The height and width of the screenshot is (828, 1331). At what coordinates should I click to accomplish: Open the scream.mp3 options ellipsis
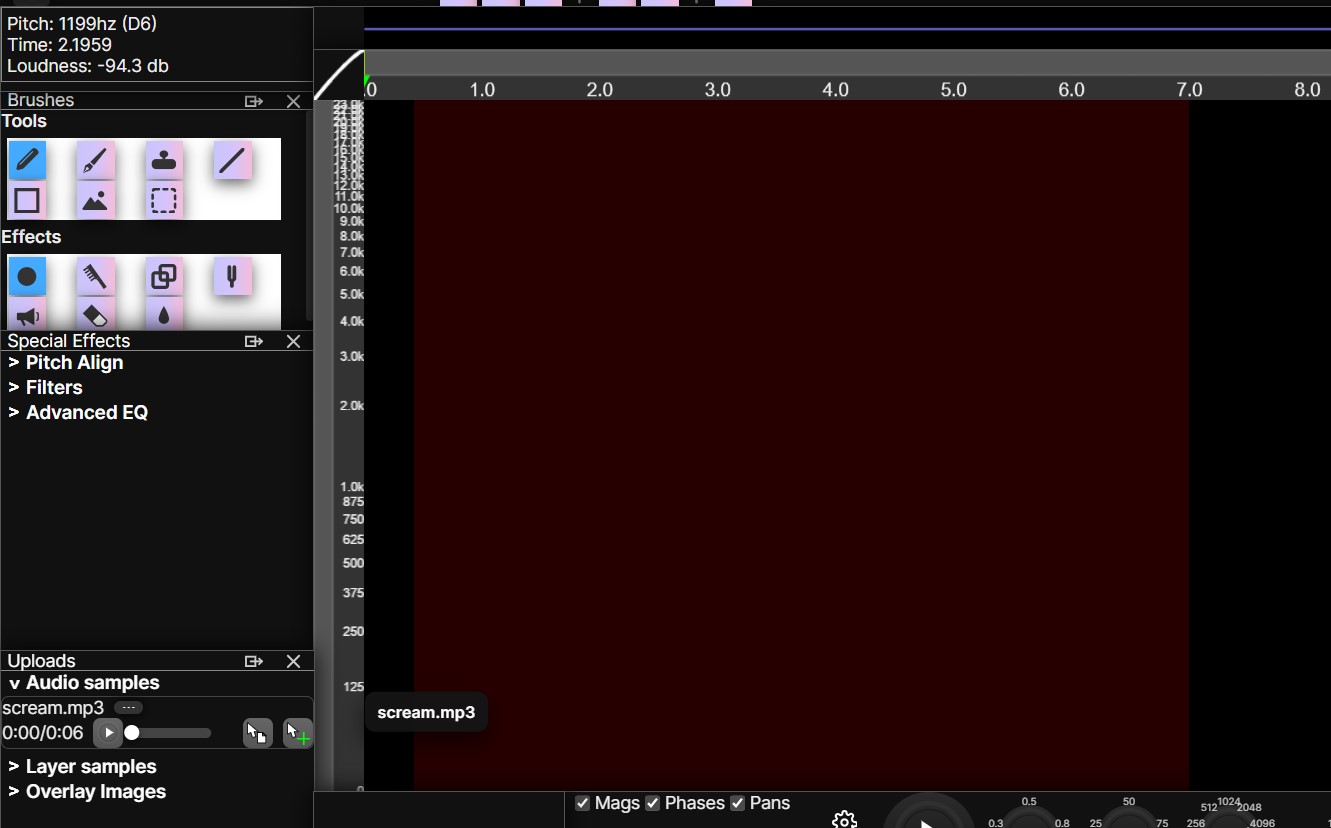pyautogui.click(x=128, y=708)
